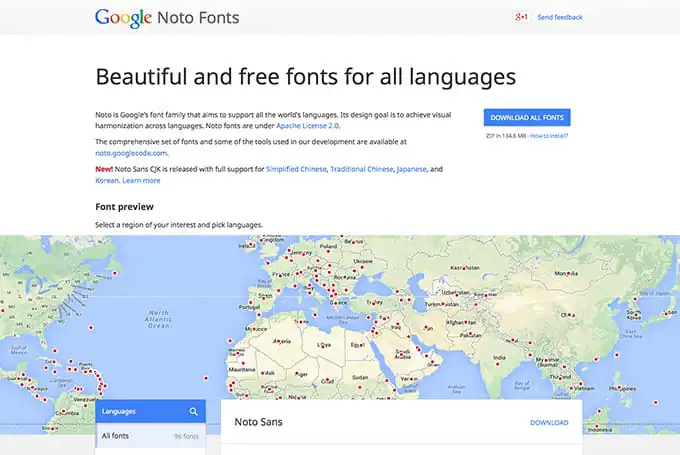This screenshot has height=455, width=680.
Task: Open the Simplified Chinese link
Action: click(x=296, y=169)
